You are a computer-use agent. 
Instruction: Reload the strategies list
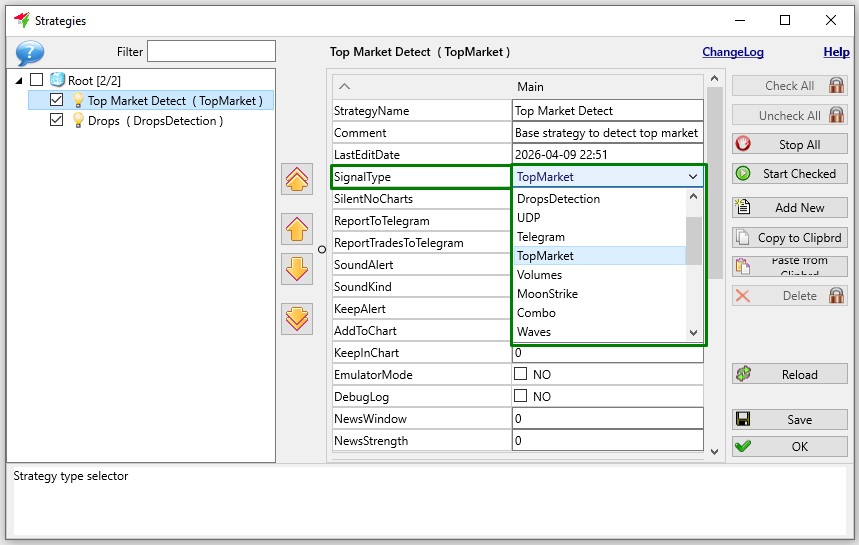tap(789, 375)
